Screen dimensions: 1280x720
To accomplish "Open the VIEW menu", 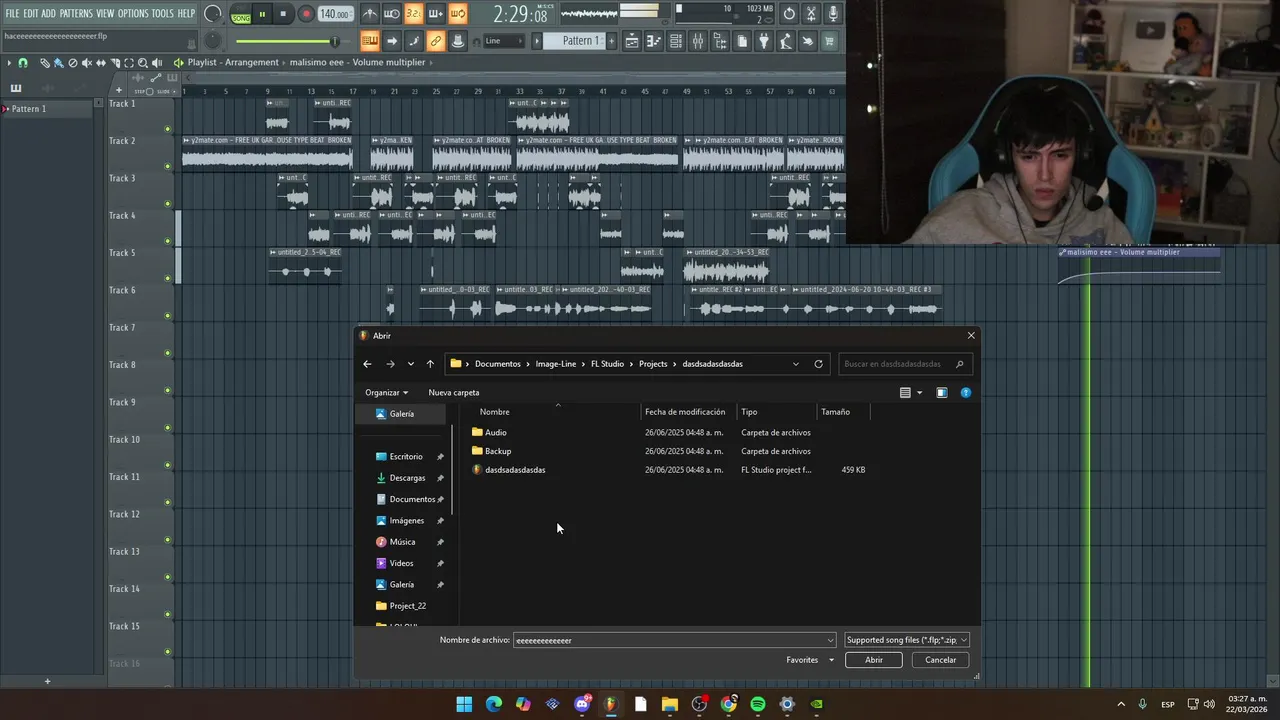I will coord(105,14).
